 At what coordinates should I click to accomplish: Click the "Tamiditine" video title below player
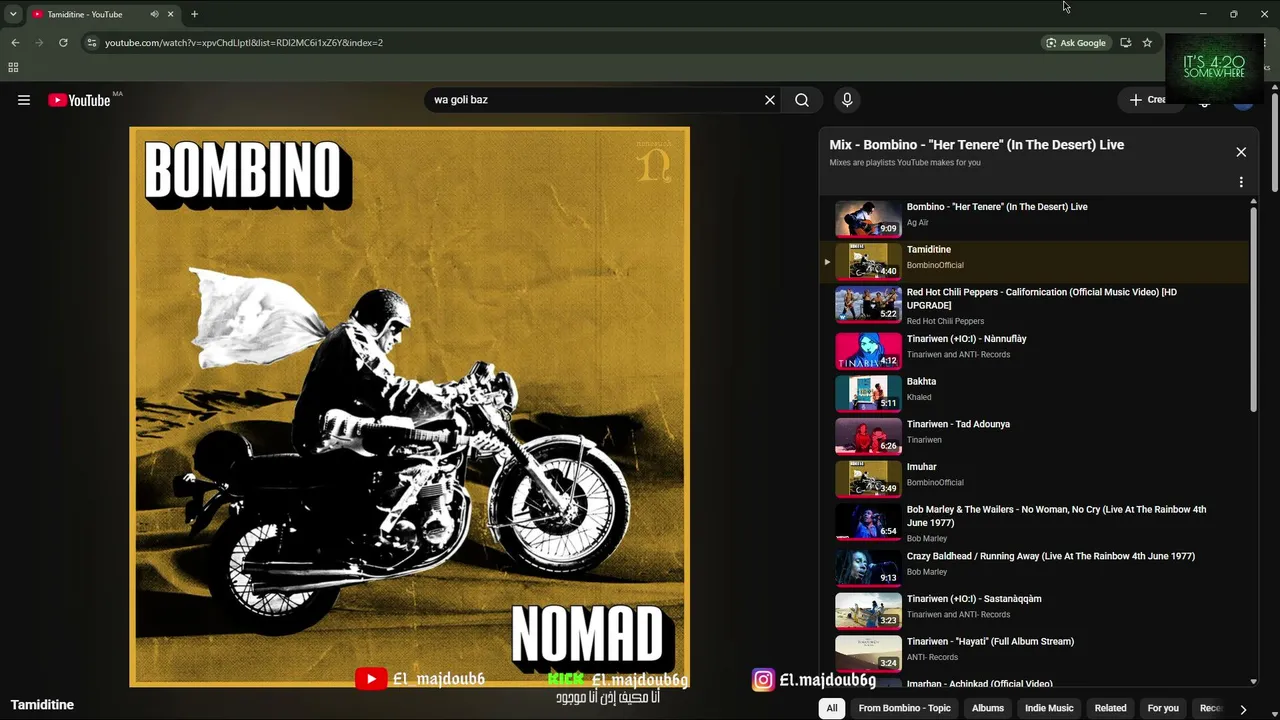42,705
